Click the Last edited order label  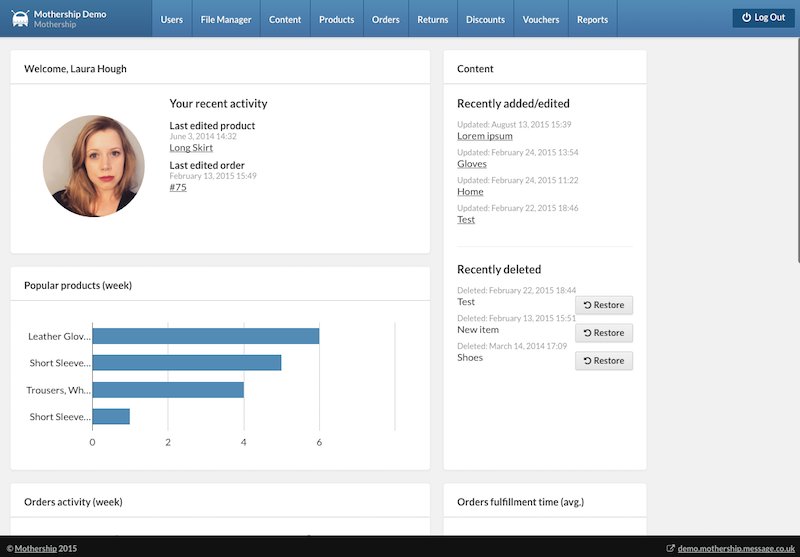click(x=207, y=165)
